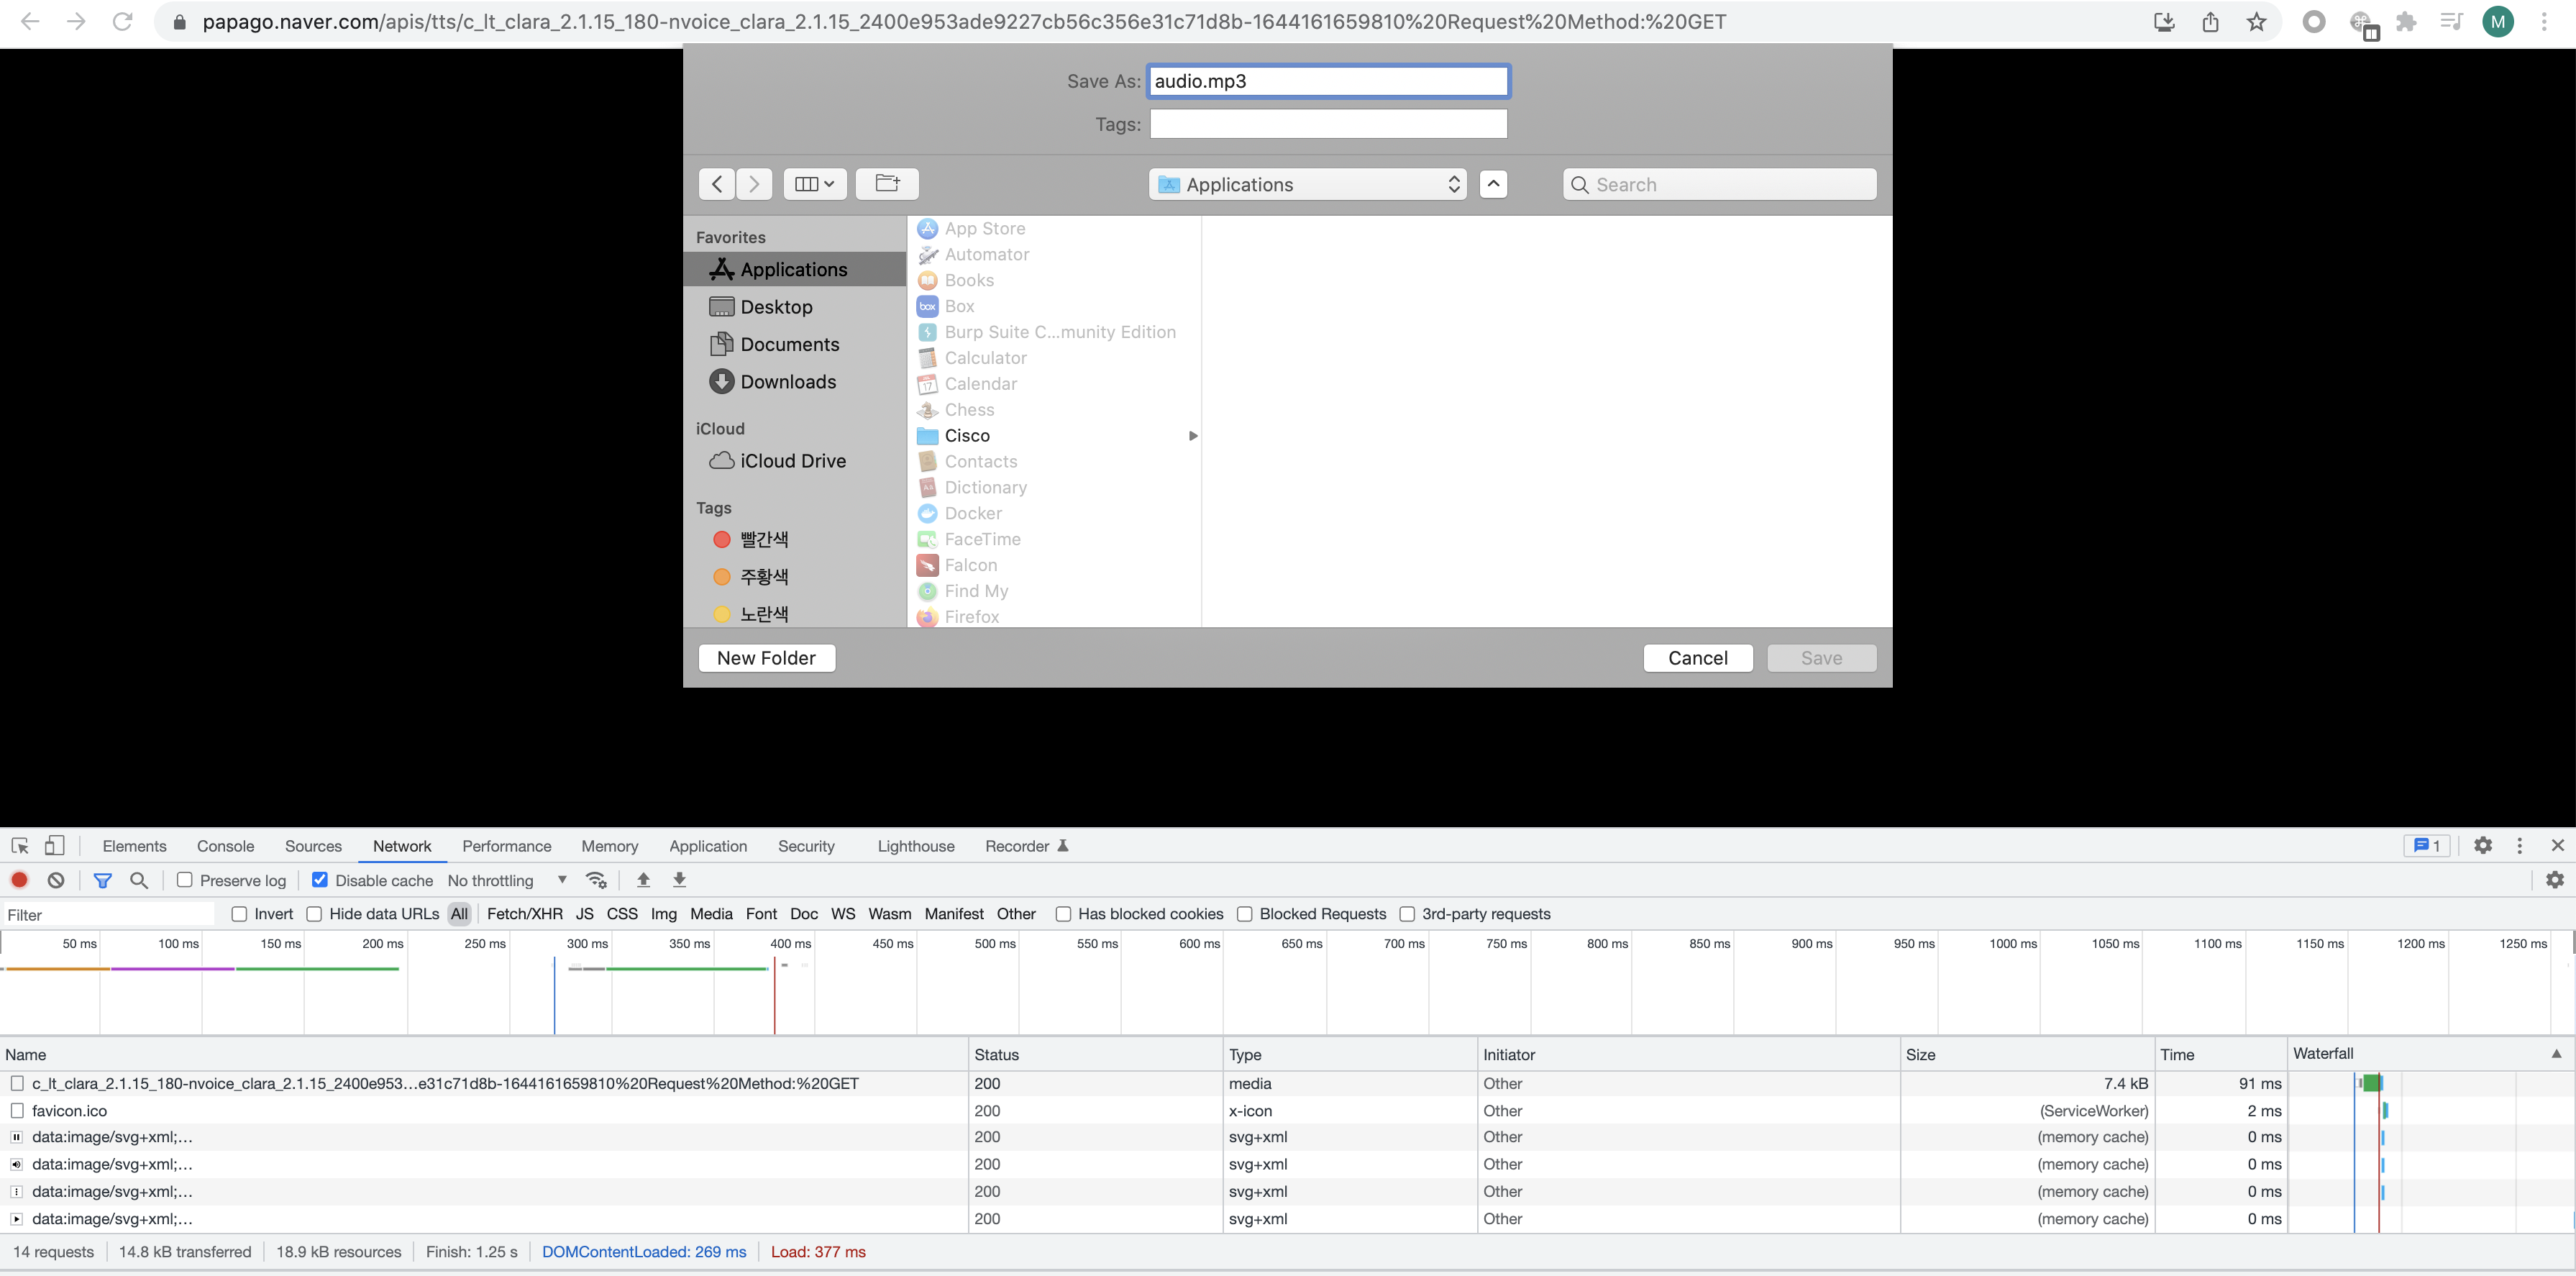
Task: Click the New Folder button
Action: (x=766, y=658)
